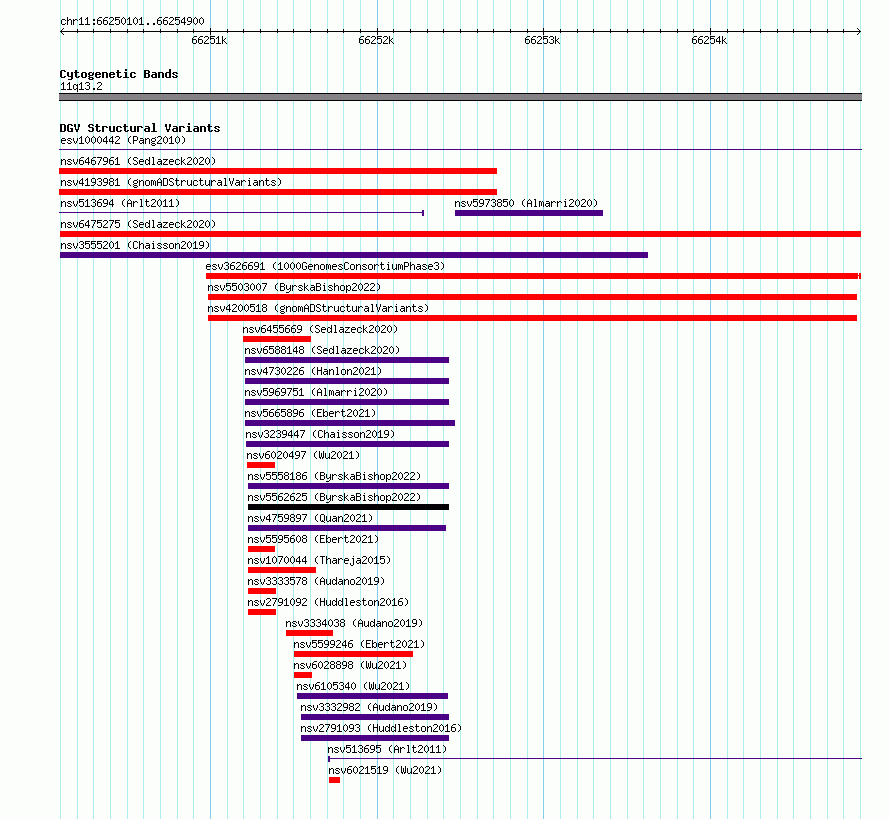The height and width of the screenshot is (819, 890).
Task: Select the nsv6467961 (Sedlazeck2020) red bar
Action: pos(278,171)
